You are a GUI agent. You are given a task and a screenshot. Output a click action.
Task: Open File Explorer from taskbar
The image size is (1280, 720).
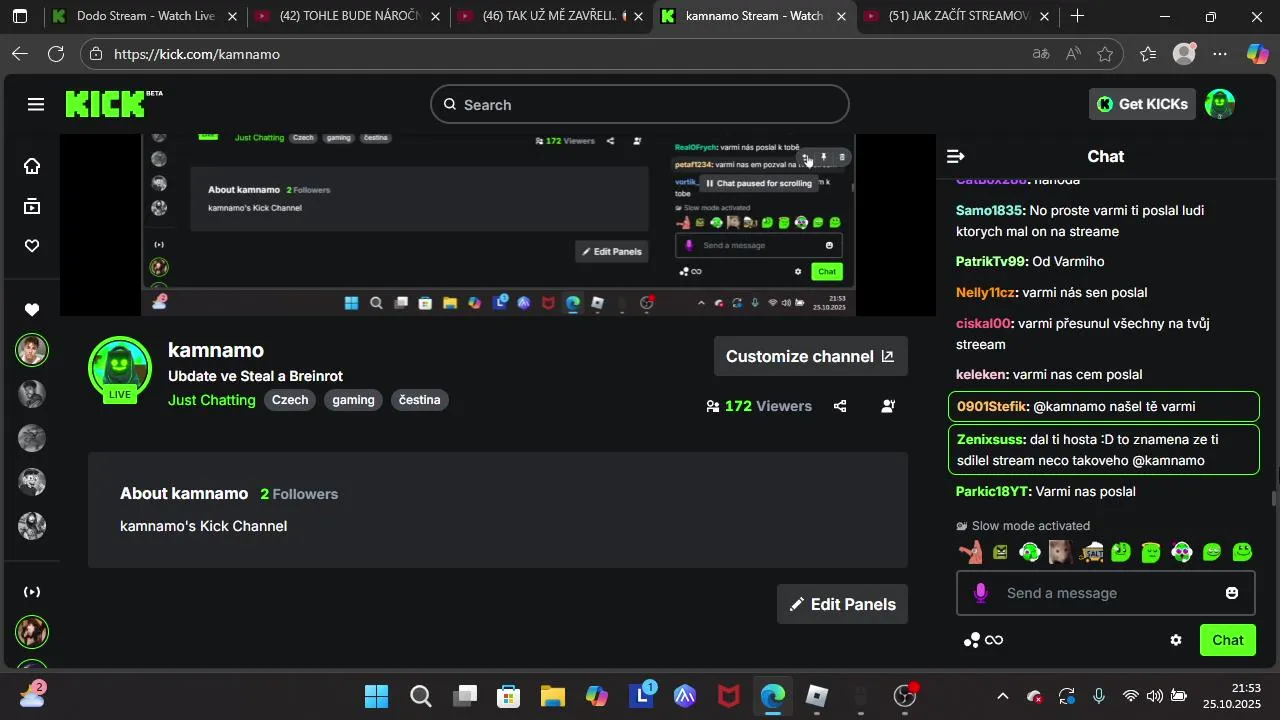click(x=553, y=696)
